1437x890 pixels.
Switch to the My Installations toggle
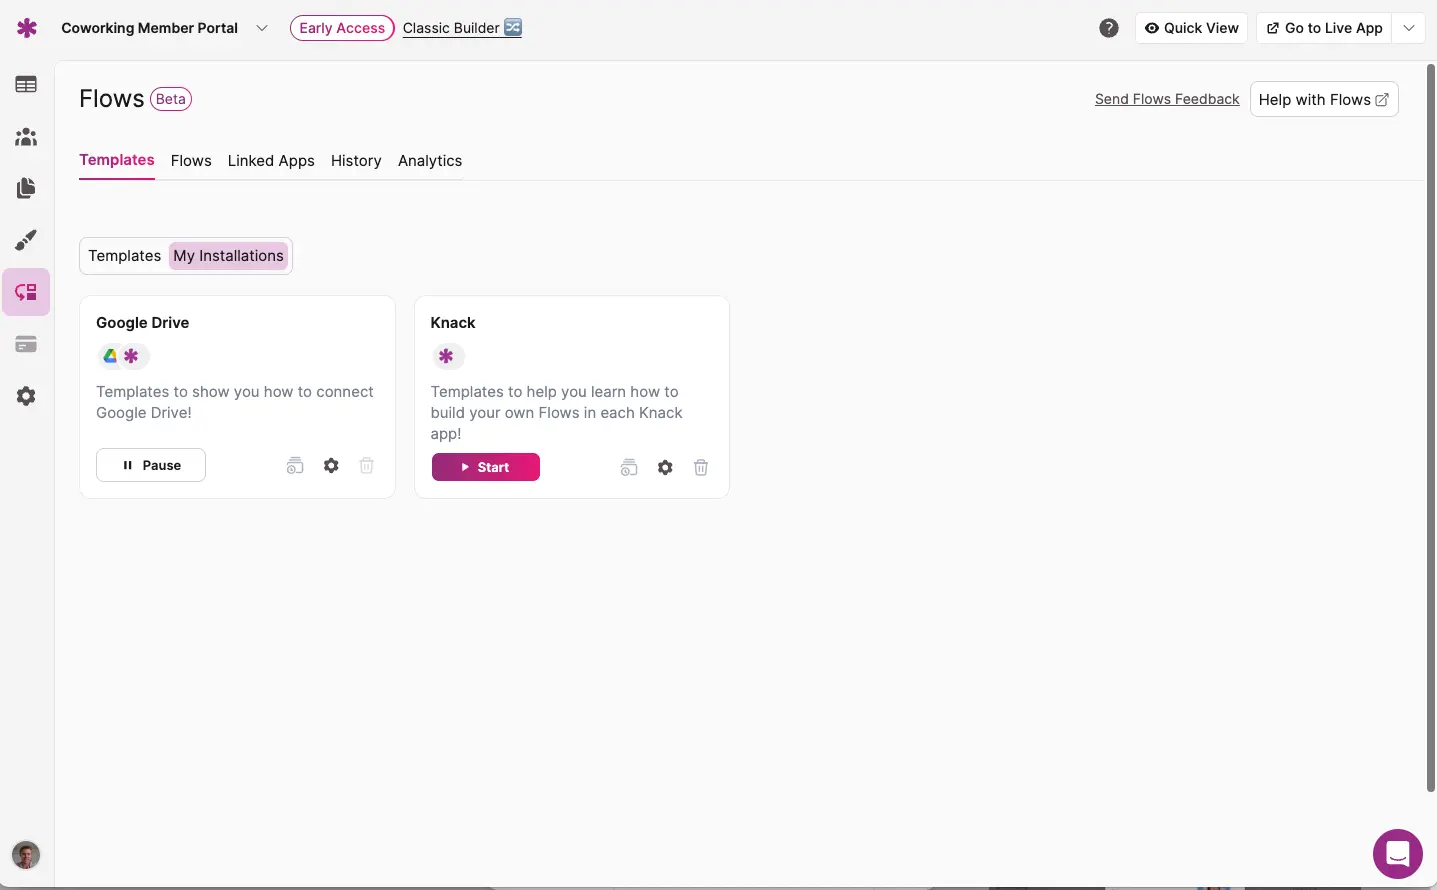(228, 256)
